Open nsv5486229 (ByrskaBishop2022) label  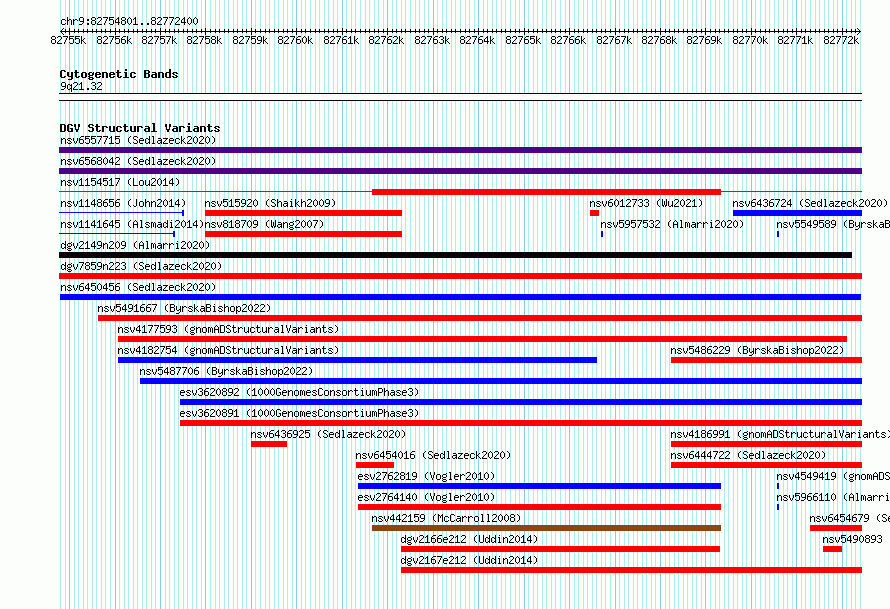(757, 350)
